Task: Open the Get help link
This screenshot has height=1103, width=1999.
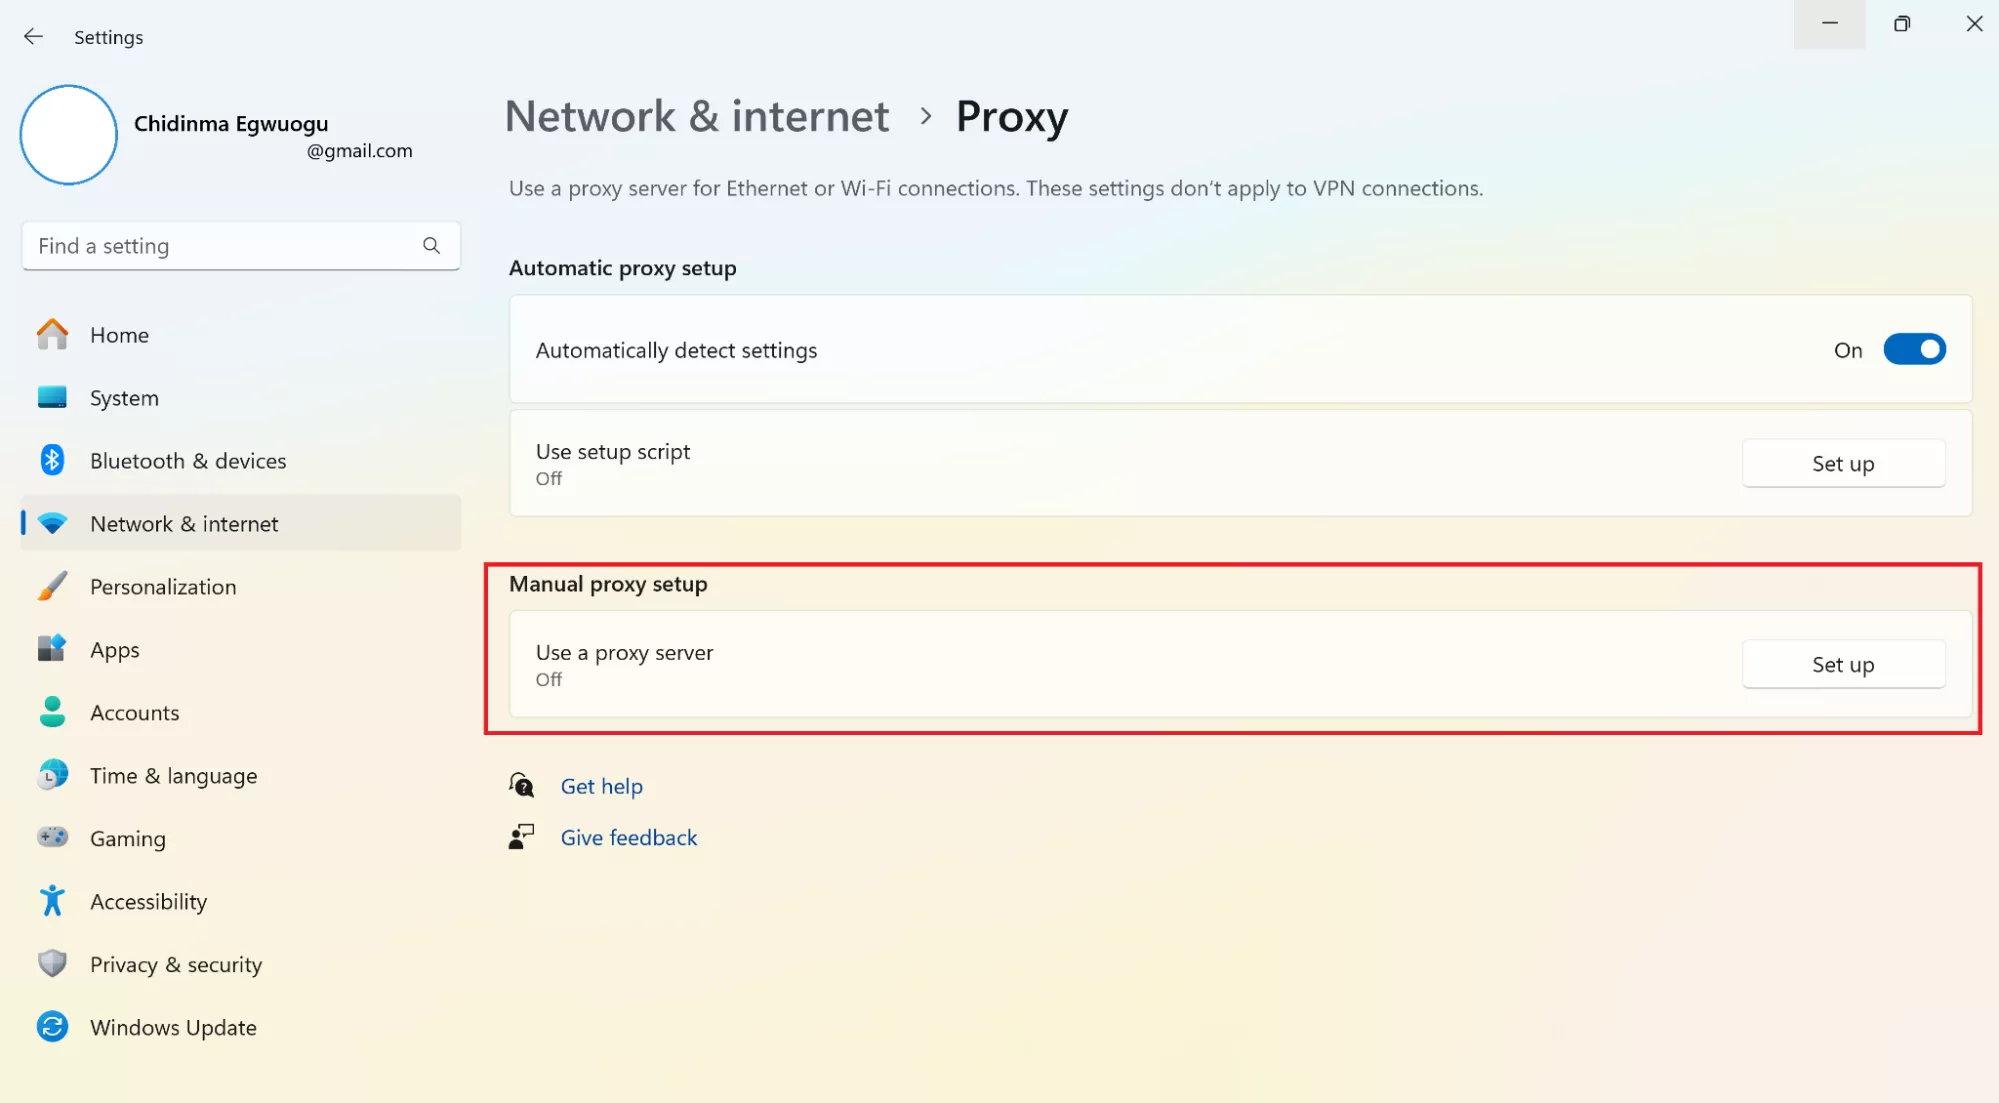Action: point(601,787)
